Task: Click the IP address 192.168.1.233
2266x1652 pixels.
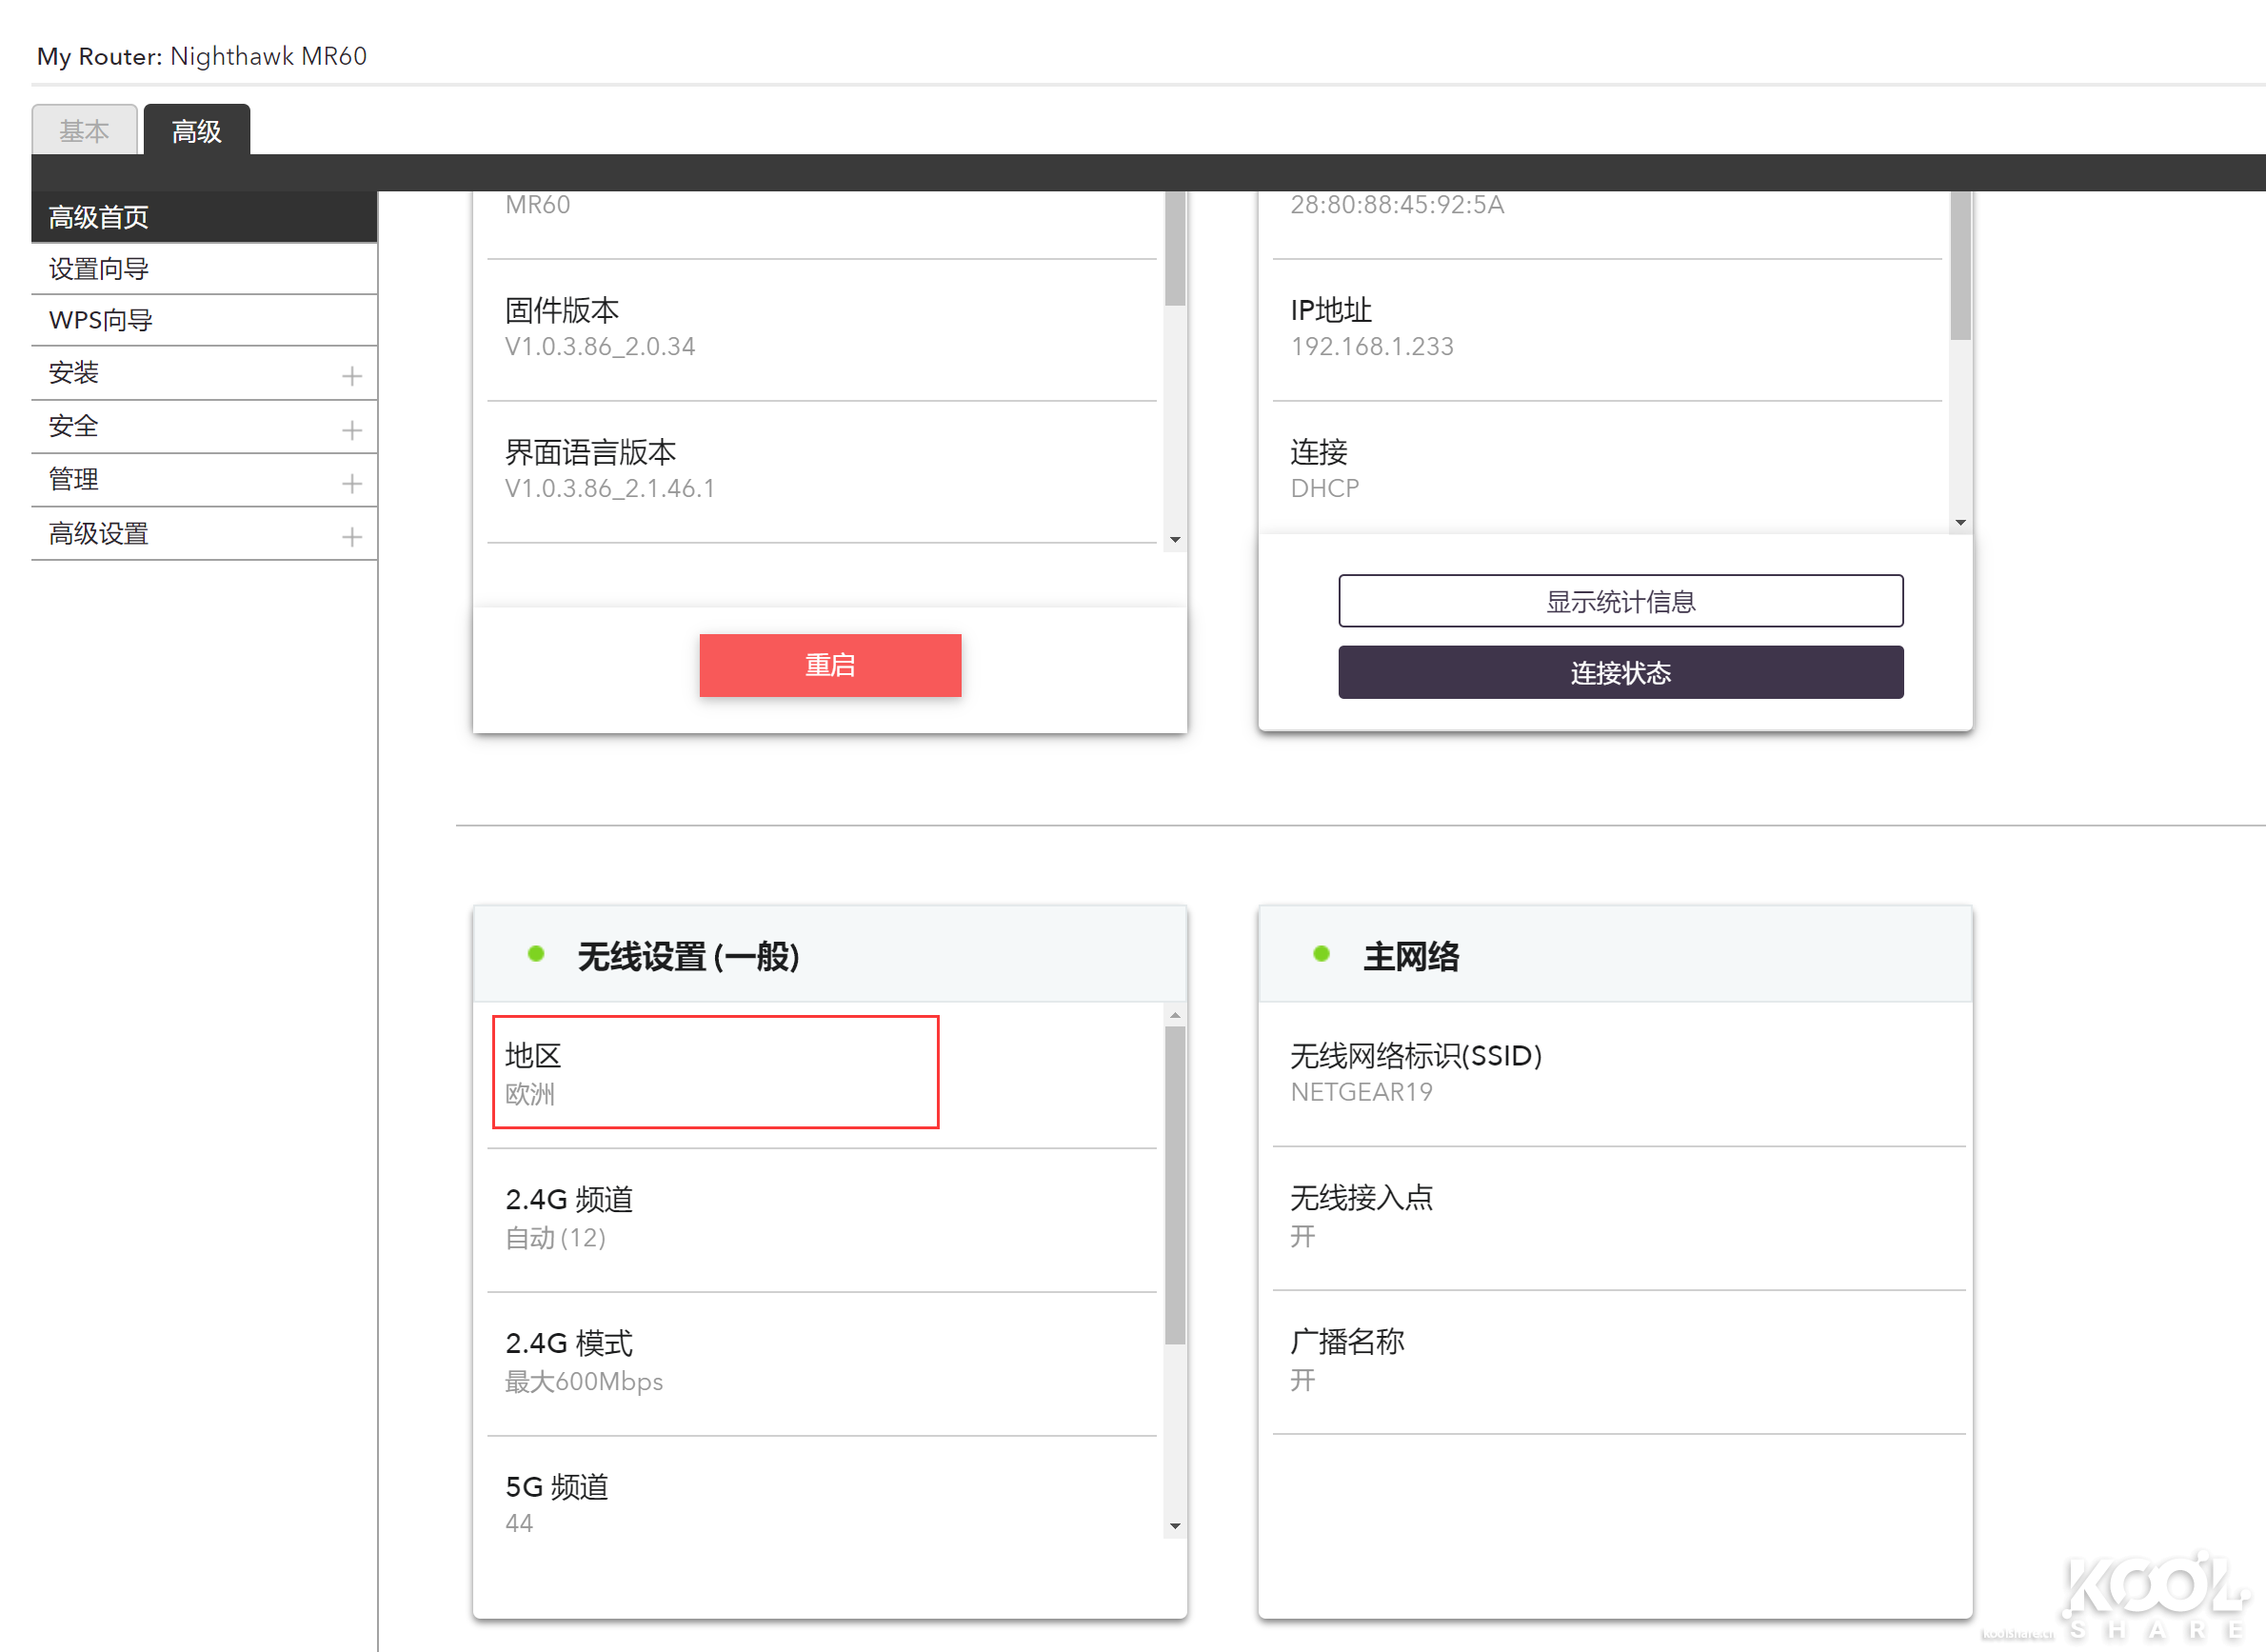Action: pyautogui.click(x=1372, y=347)
